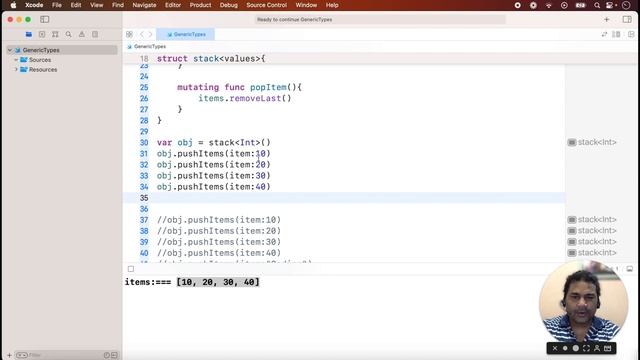Open the File menu

[57, 5]
